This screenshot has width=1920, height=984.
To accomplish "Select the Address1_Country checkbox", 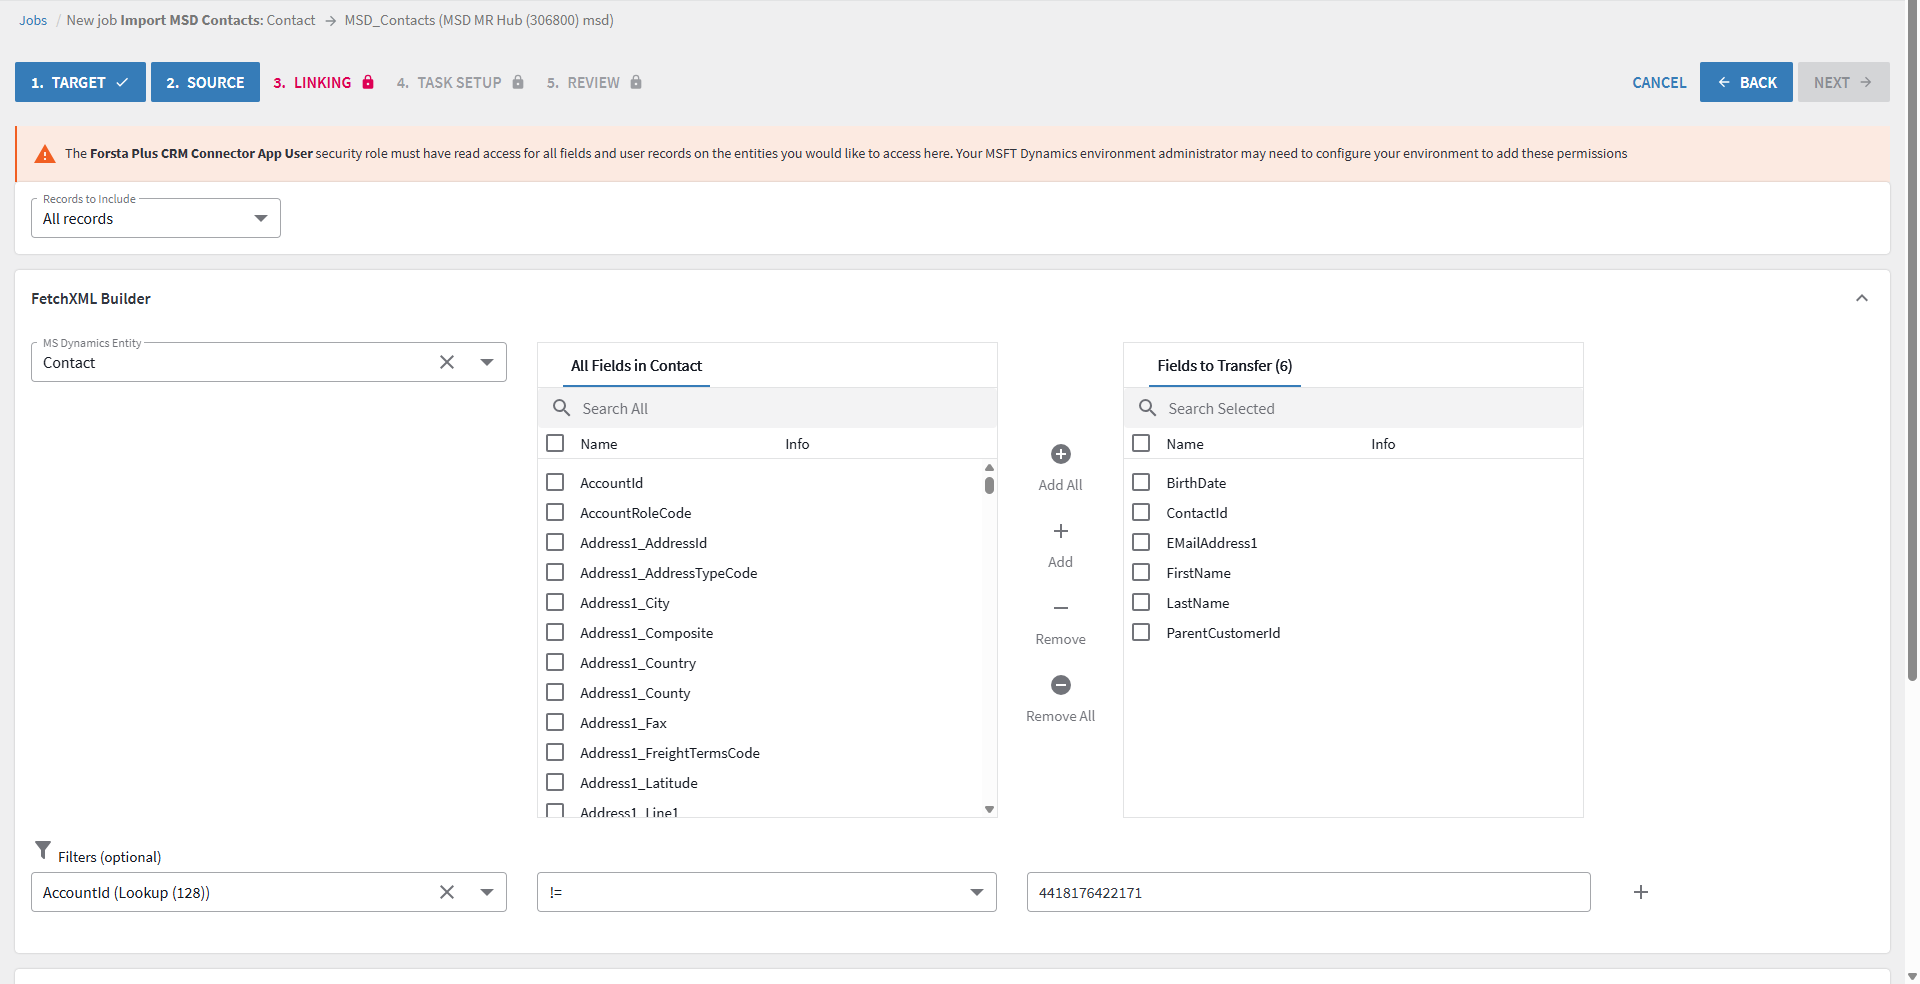I will pos(555,662).
